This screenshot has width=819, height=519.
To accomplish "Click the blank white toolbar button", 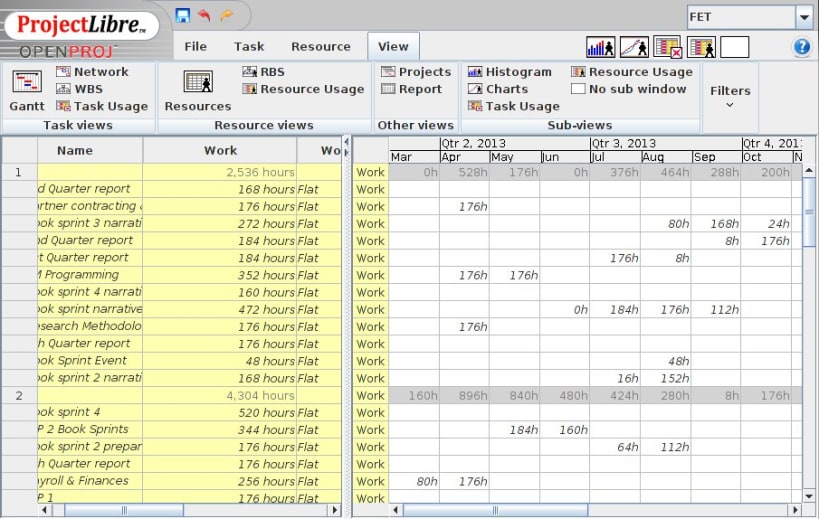I will (x=734, y=47).
